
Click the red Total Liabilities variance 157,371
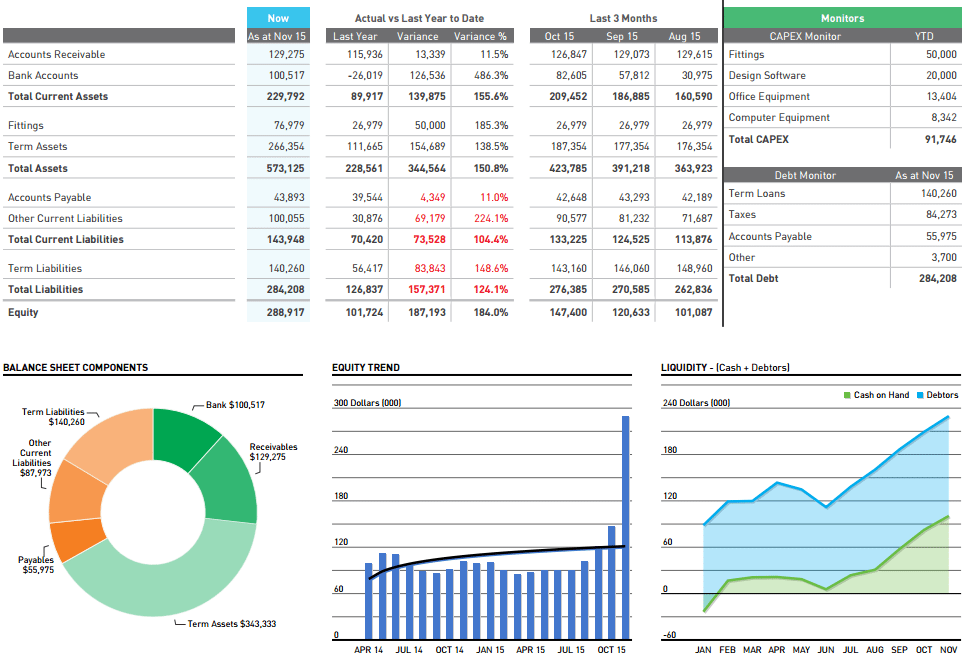(427, 289)
